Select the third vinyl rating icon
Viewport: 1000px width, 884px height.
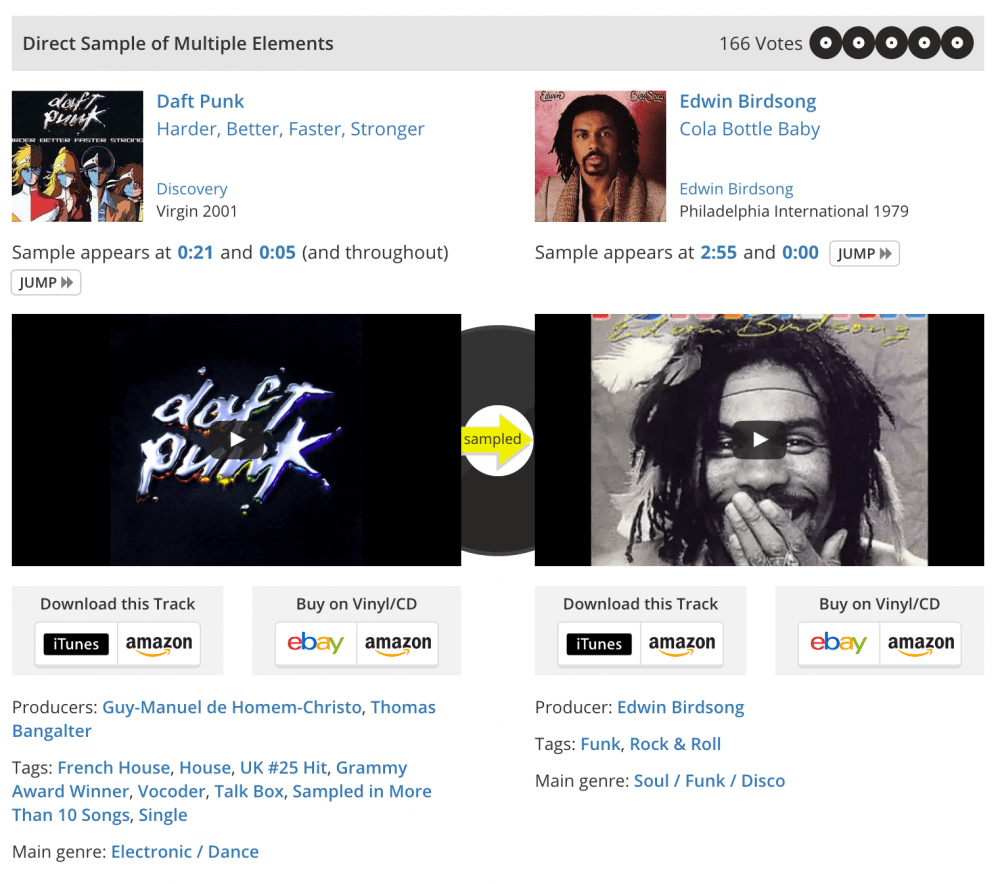(892, 43)
